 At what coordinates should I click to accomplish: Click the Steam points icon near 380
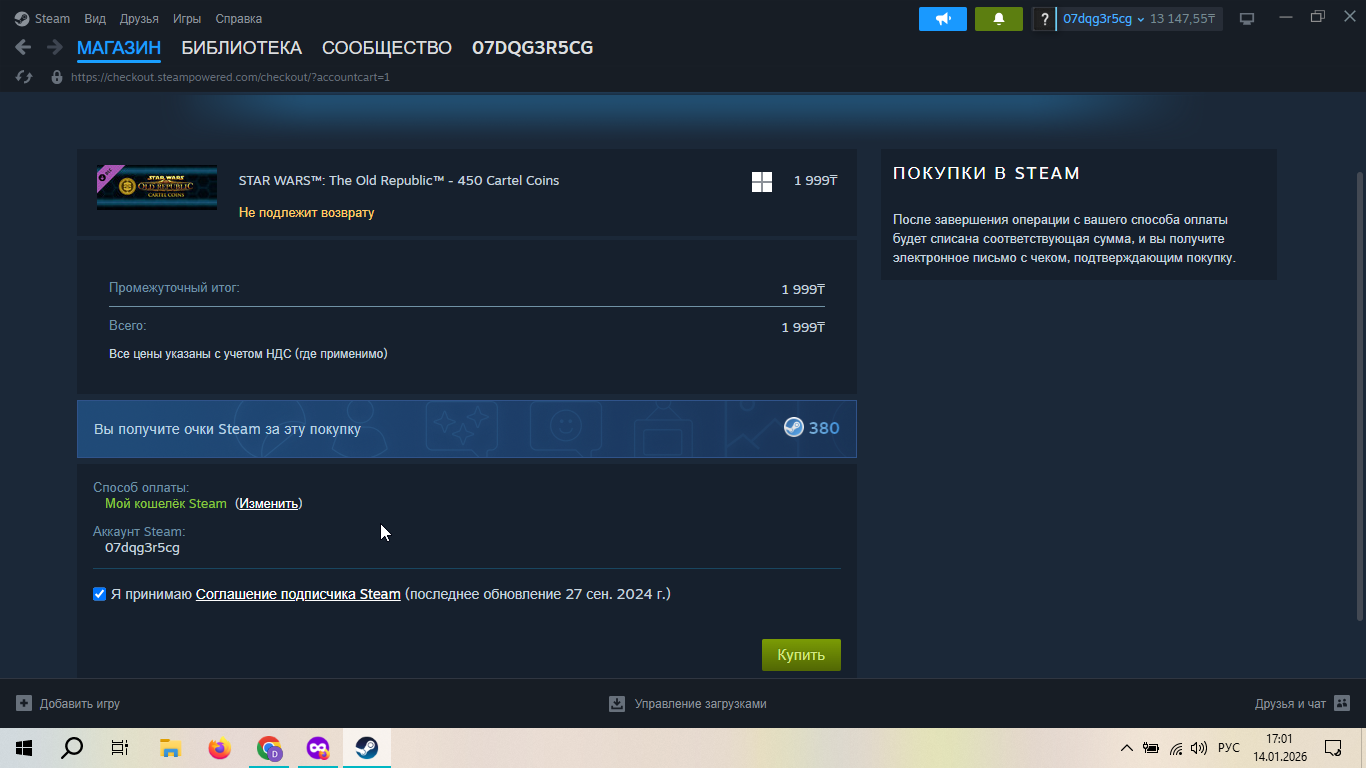pos(793,428)
